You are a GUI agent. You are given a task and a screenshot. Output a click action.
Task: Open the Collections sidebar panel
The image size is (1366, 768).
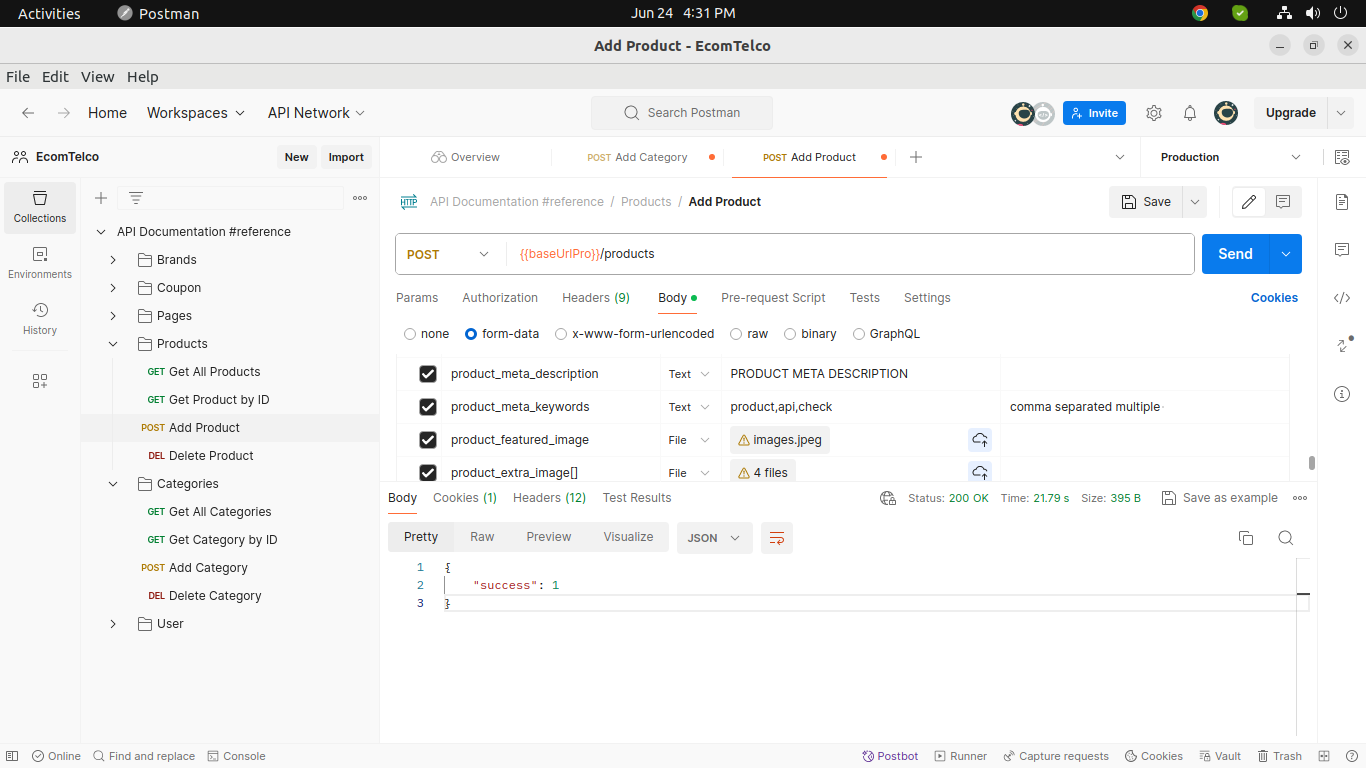pos(40,207)
